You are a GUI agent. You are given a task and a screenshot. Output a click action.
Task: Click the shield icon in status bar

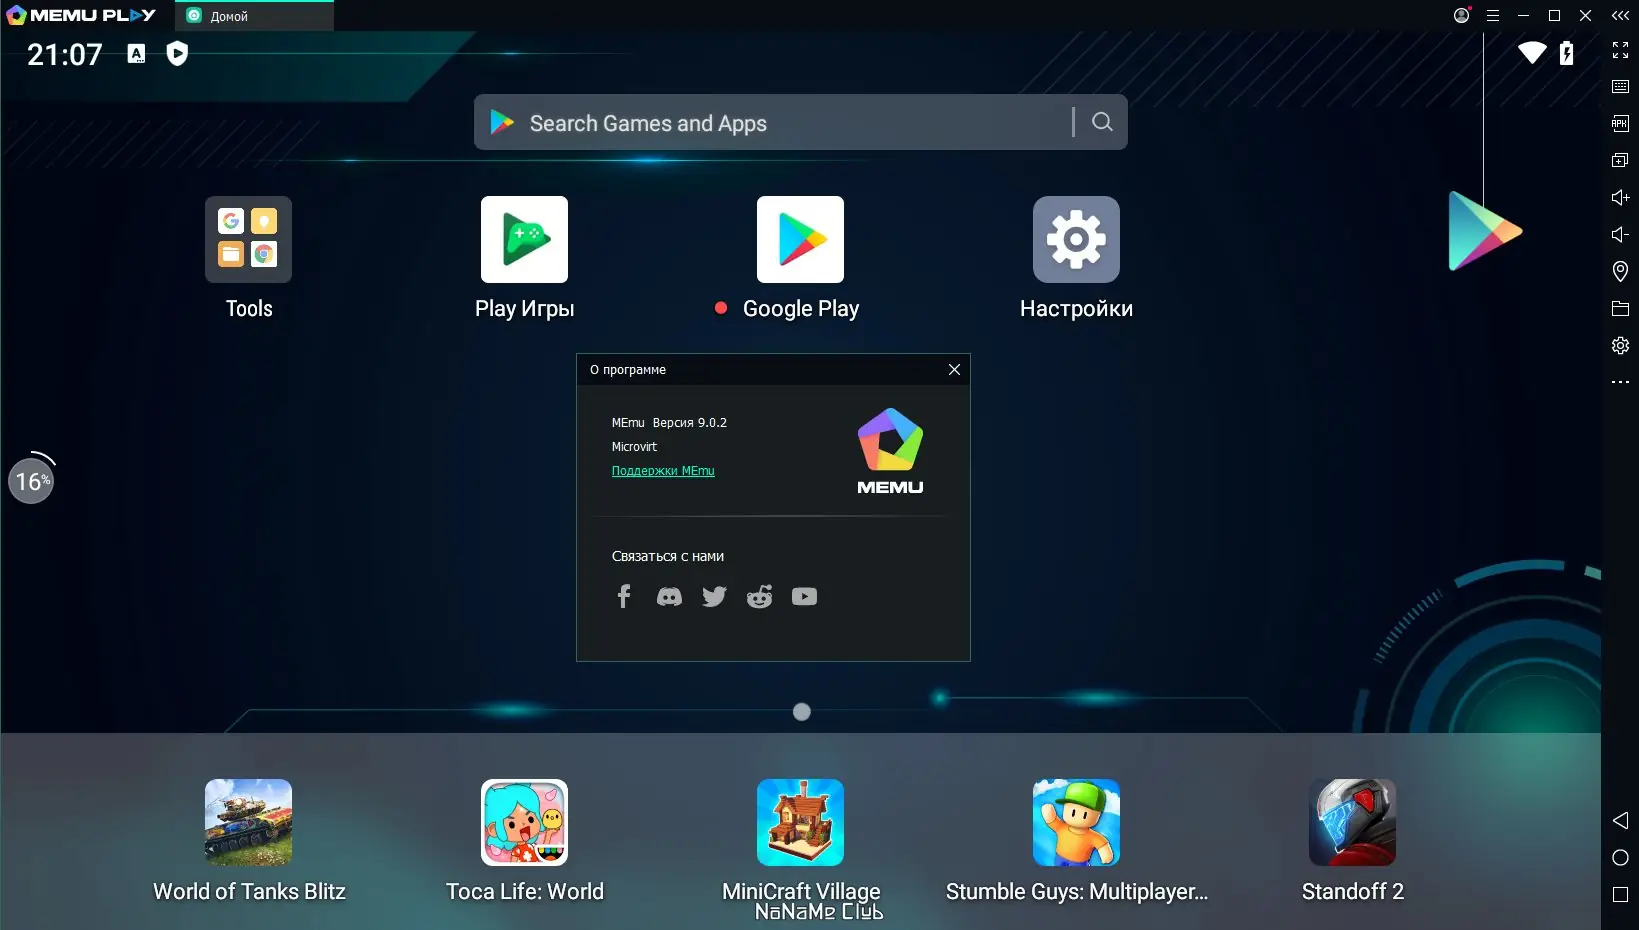[177, 54]
